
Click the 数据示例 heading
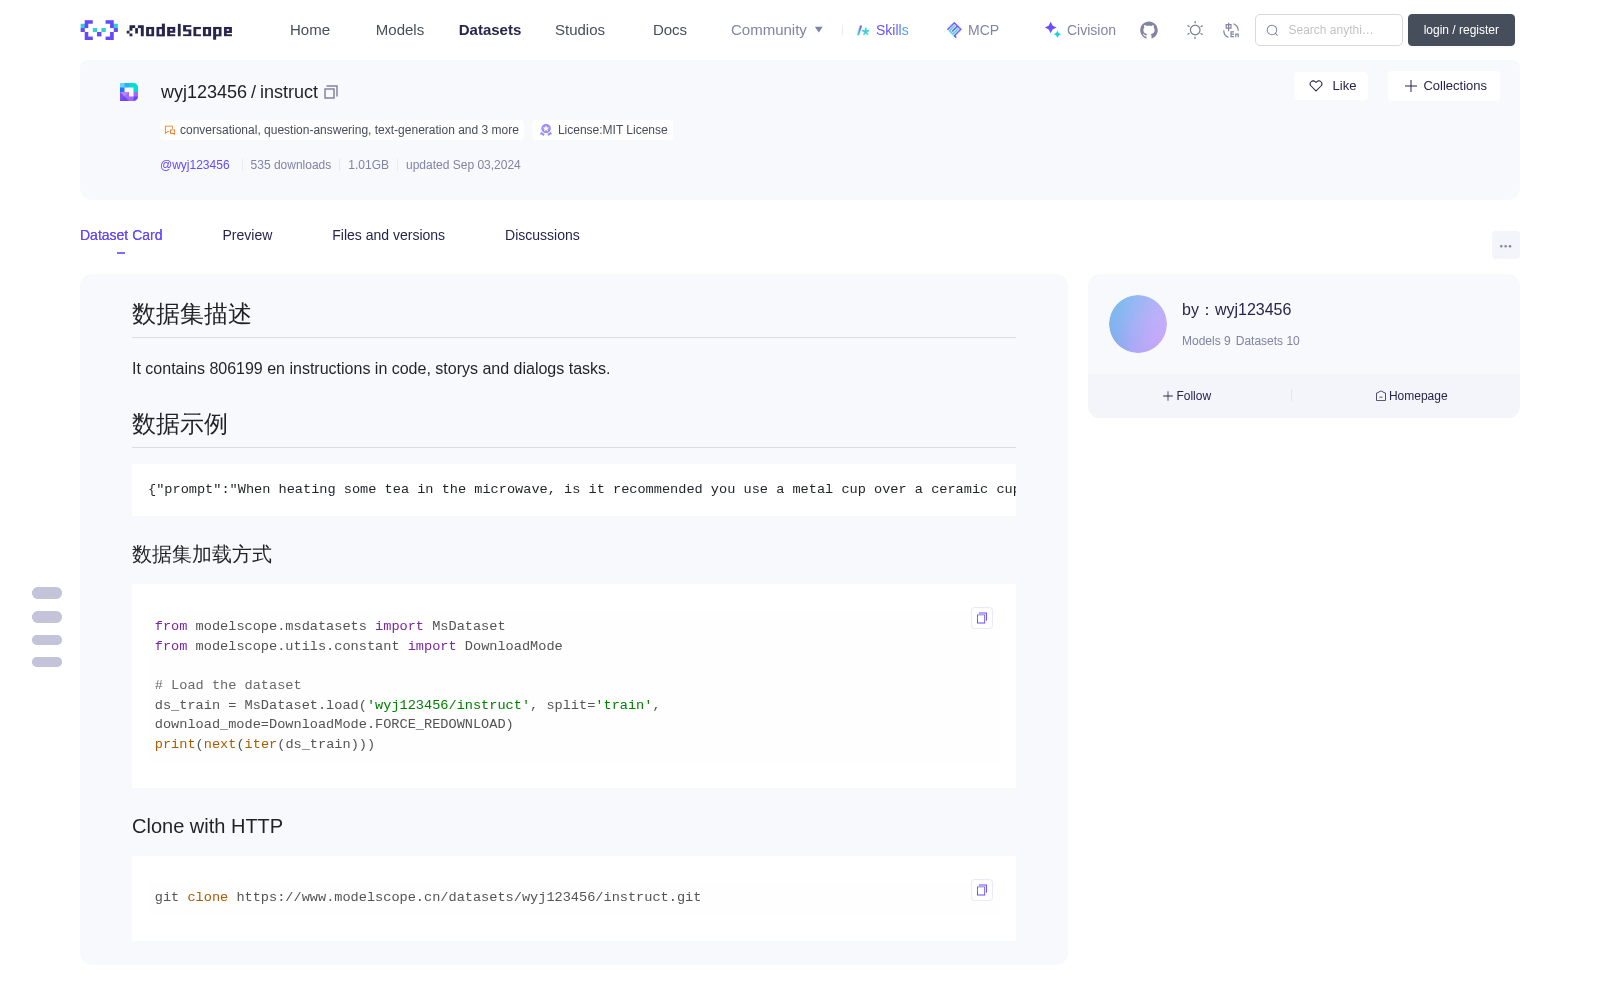[179, 424]
